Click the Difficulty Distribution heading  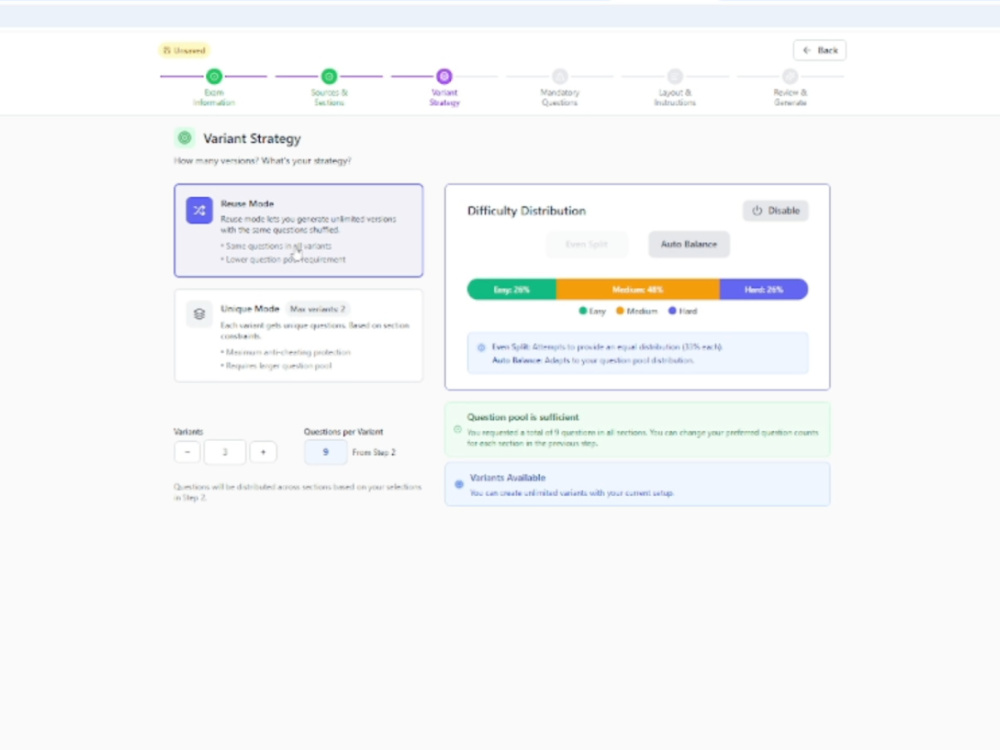[x=526, y=211]
